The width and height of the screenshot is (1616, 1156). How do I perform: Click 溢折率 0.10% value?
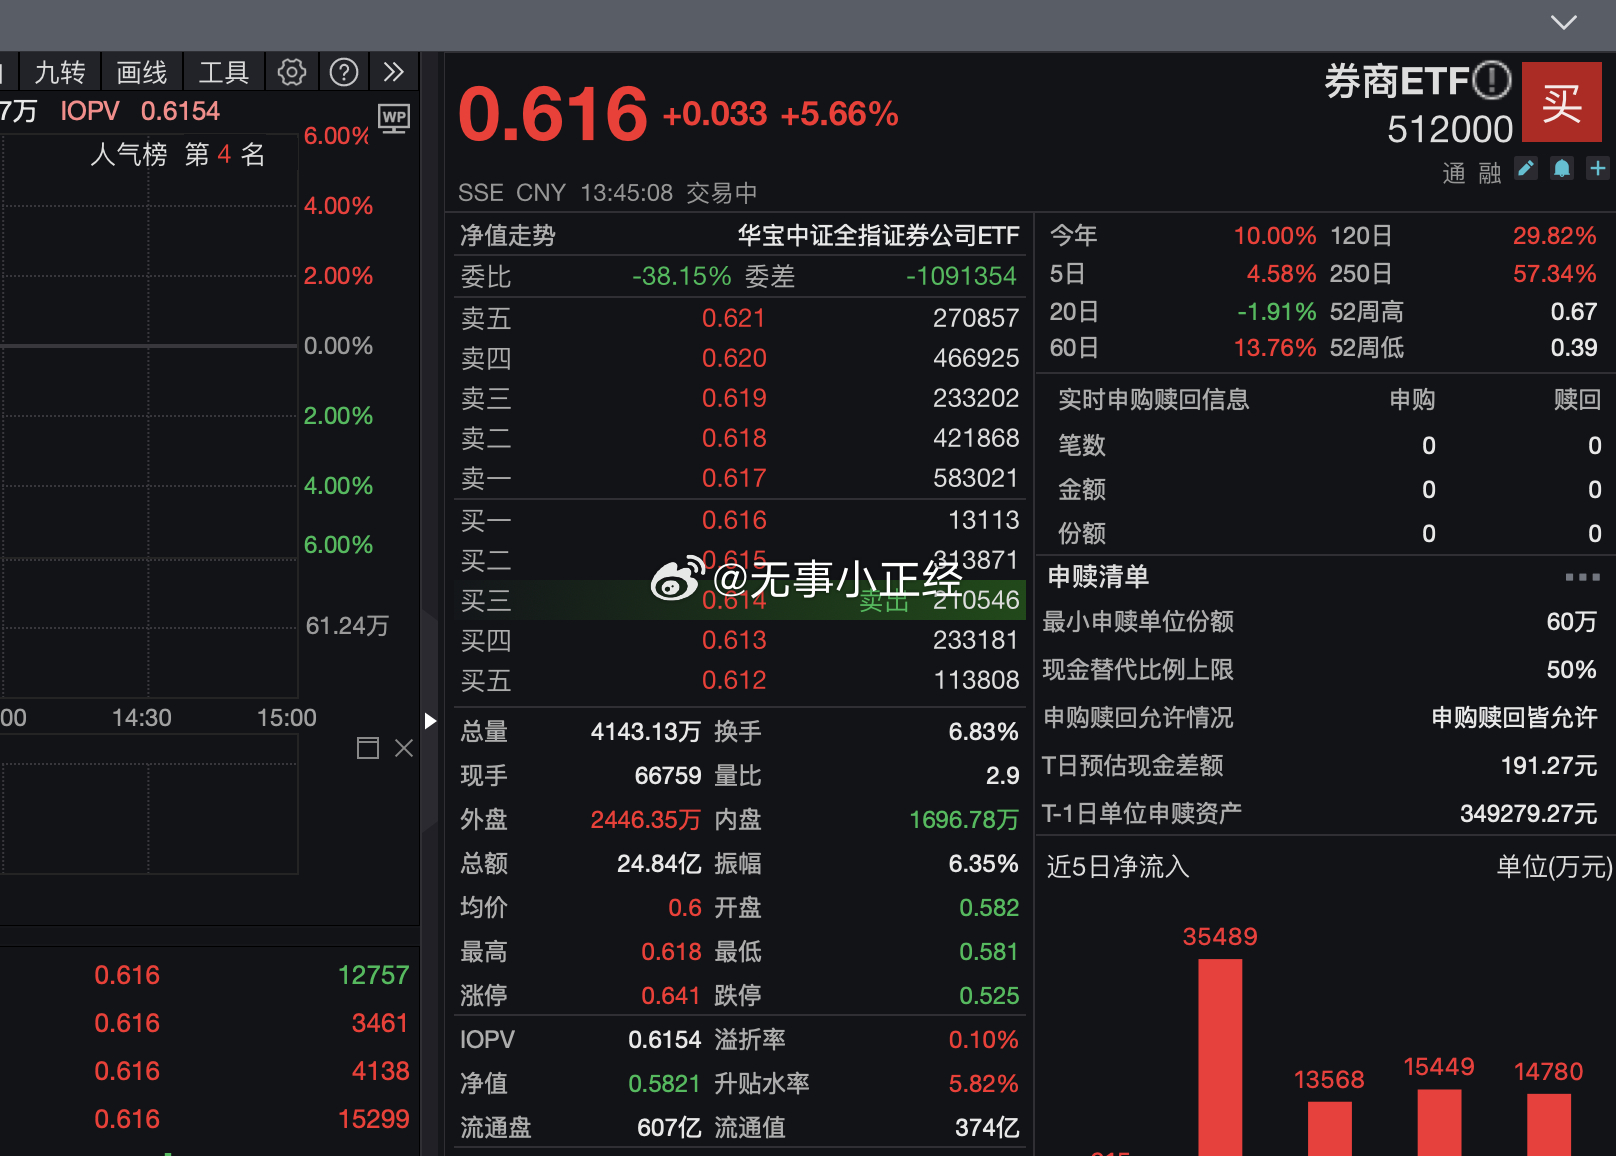point(984,1040)
